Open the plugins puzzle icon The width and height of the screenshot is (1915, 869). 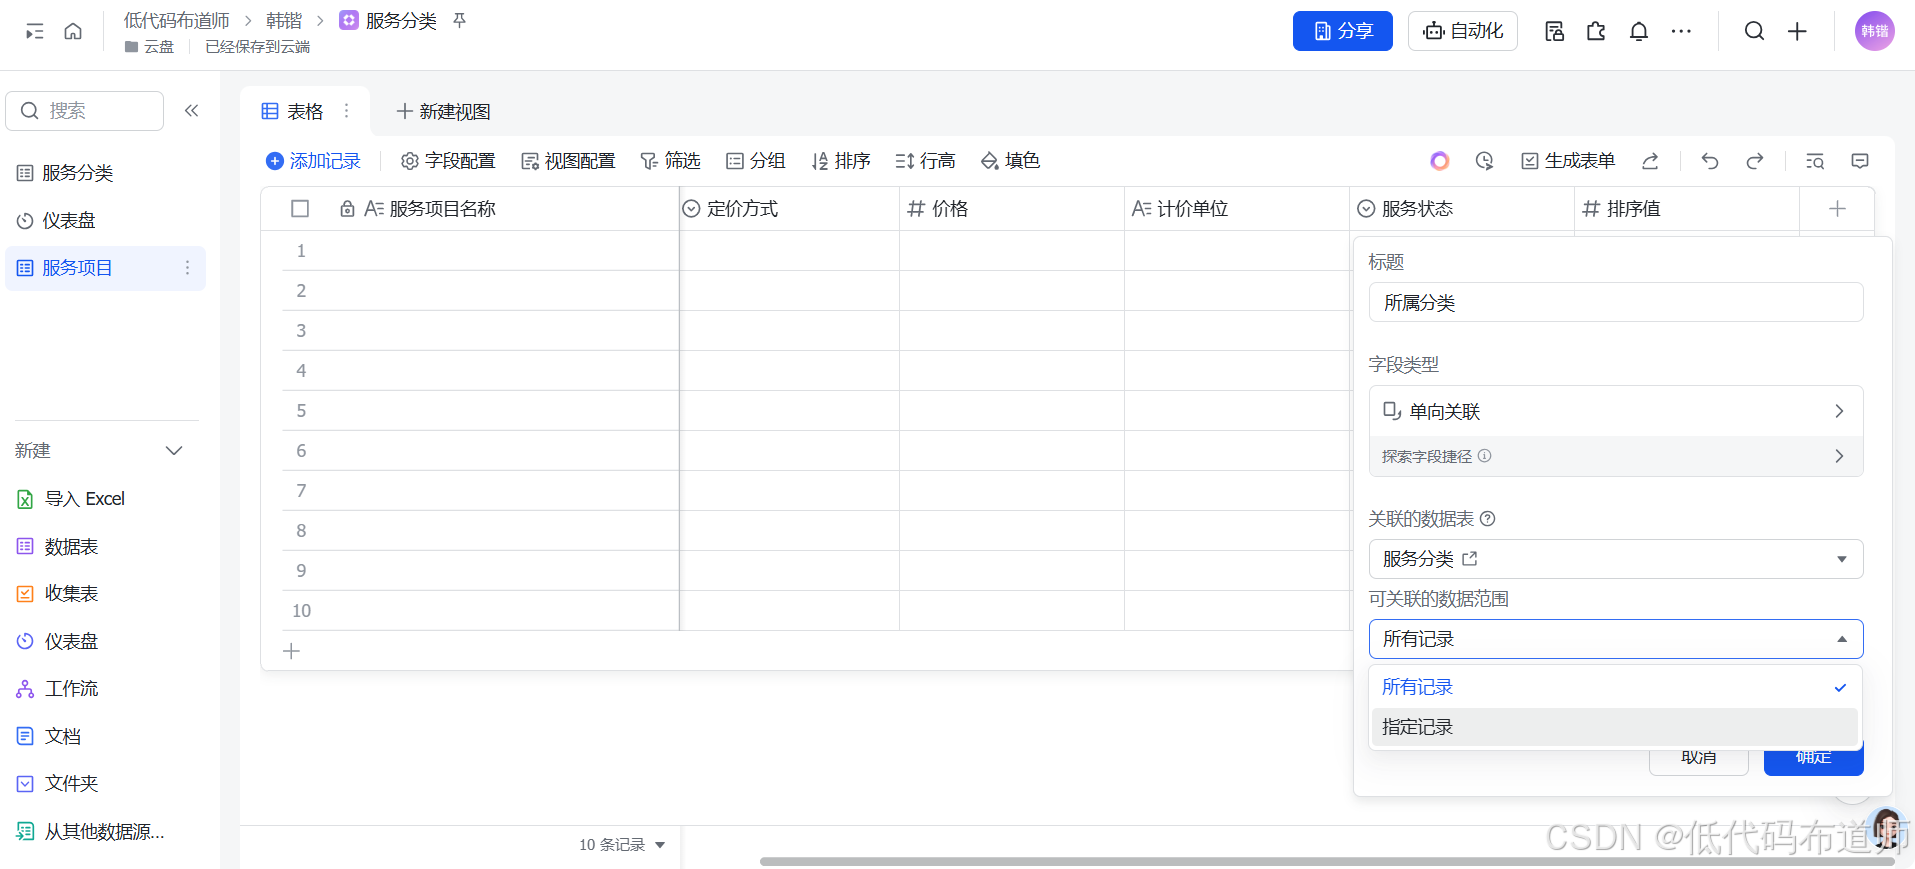[x=1596, y=32]
